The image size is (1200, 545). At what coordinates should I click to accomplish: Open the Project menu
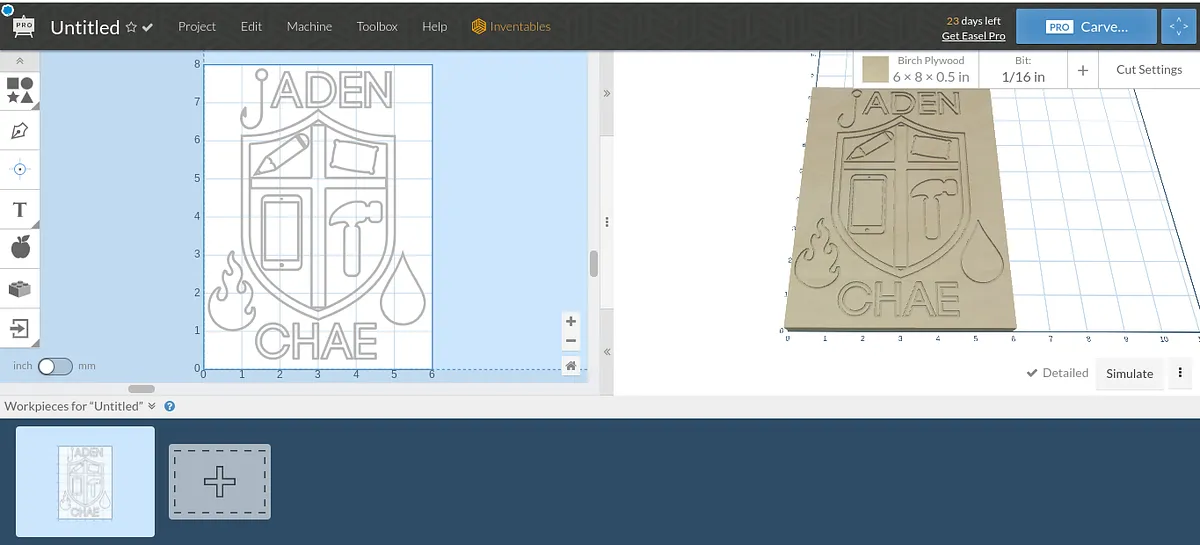tap(197, 27)
